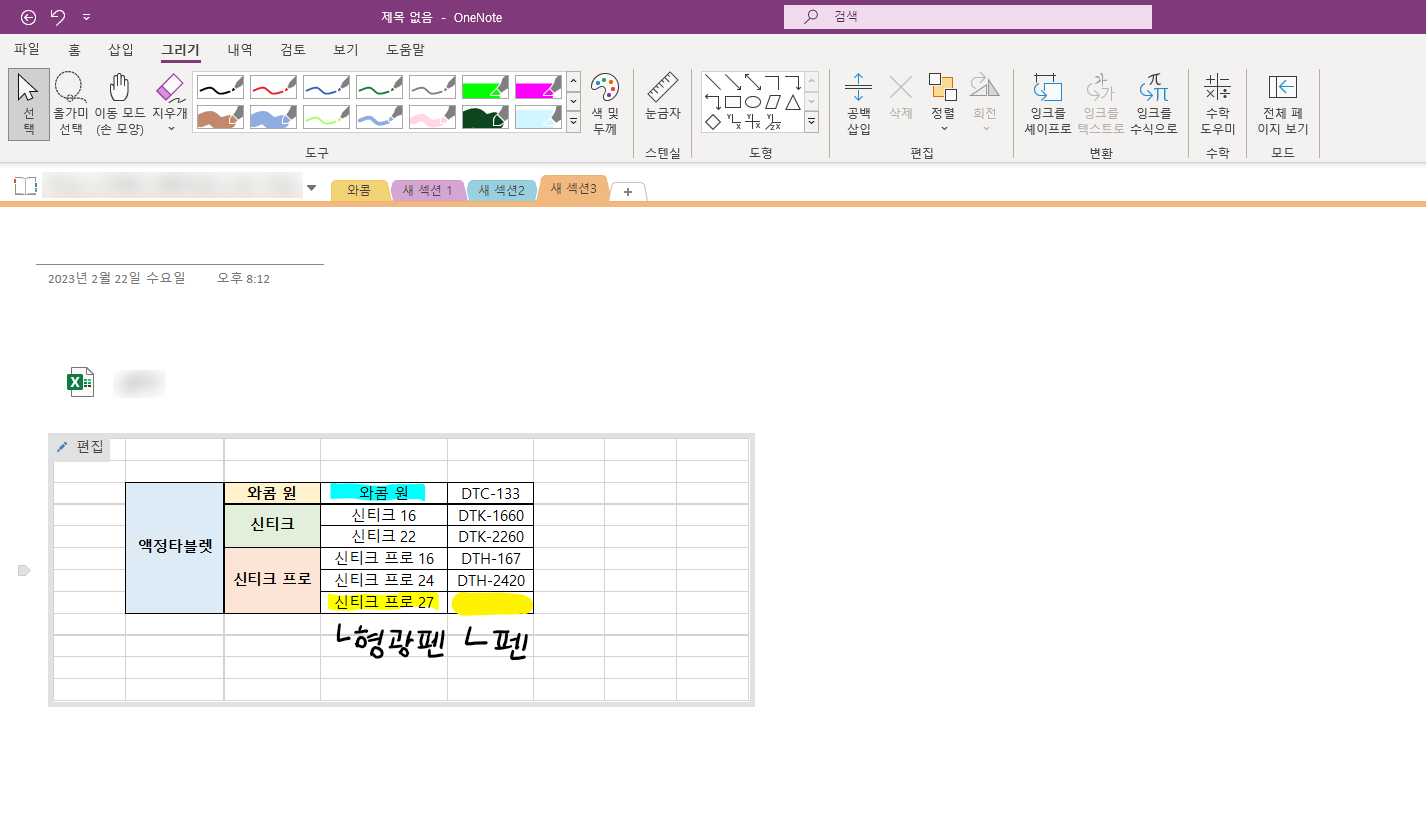The height and width of the screenshot is (835, 1426).
Task: Undo the last action
Action: coord(57,17)
